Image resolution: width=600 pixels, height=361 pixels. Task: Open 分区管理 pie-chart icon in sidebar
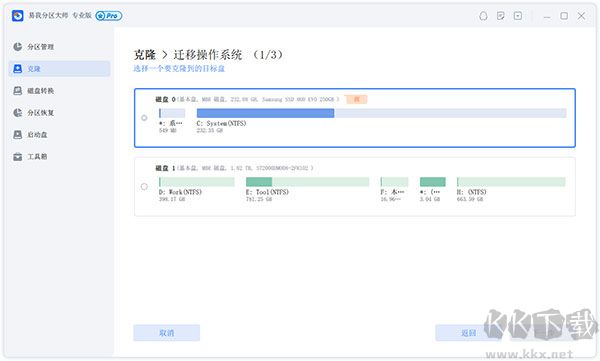[x=18, y=47]
